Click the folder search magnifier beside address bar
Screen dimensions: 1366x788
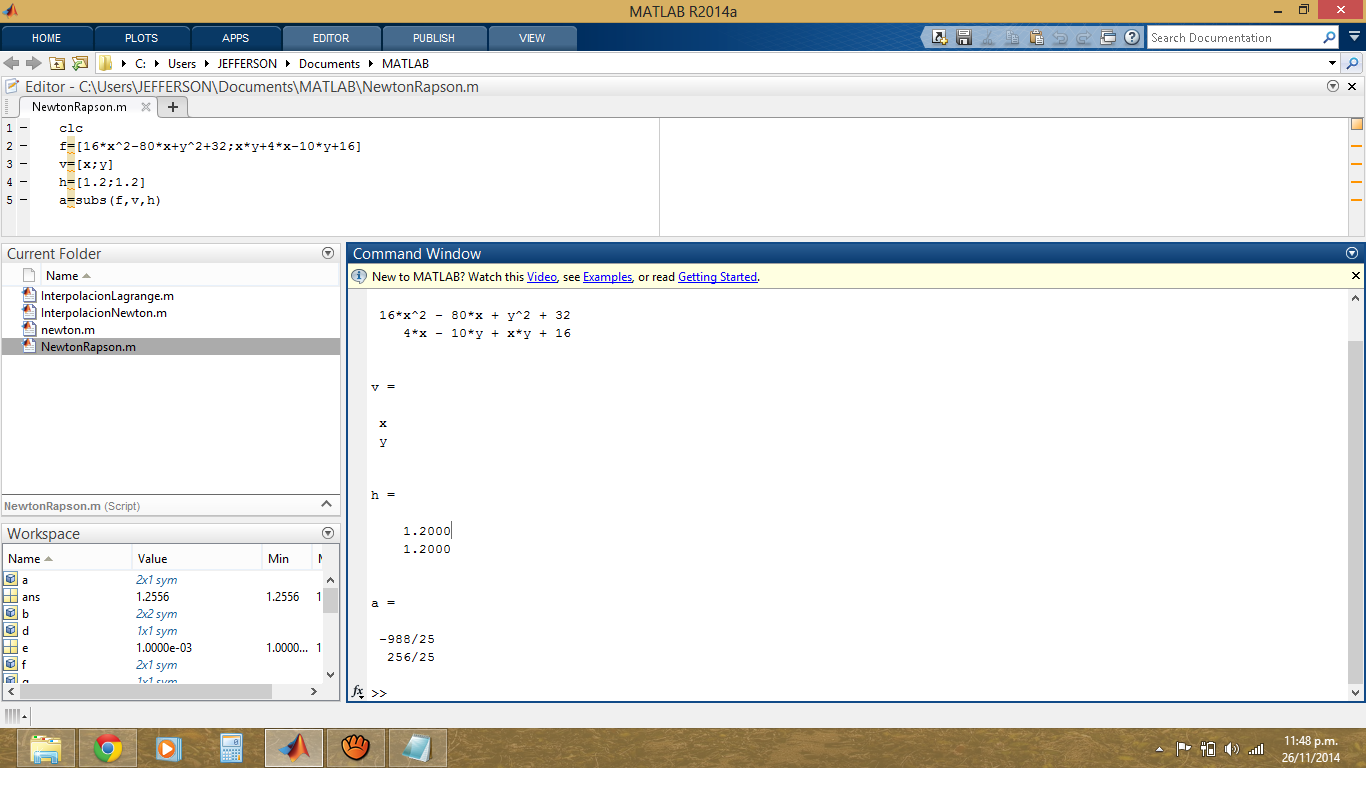(1353, 63)
